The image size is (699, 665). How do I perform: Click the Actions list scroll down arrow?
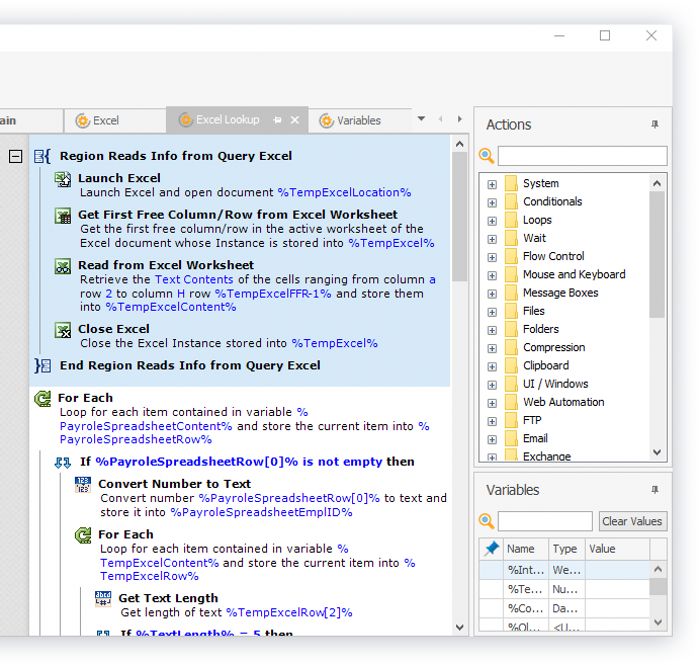[x=657, y=452]
